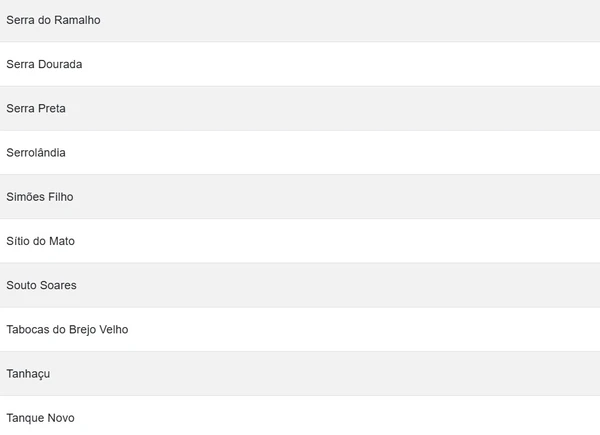
Task: Click the Simões Filho entry
Action: [x=39, y=197]
